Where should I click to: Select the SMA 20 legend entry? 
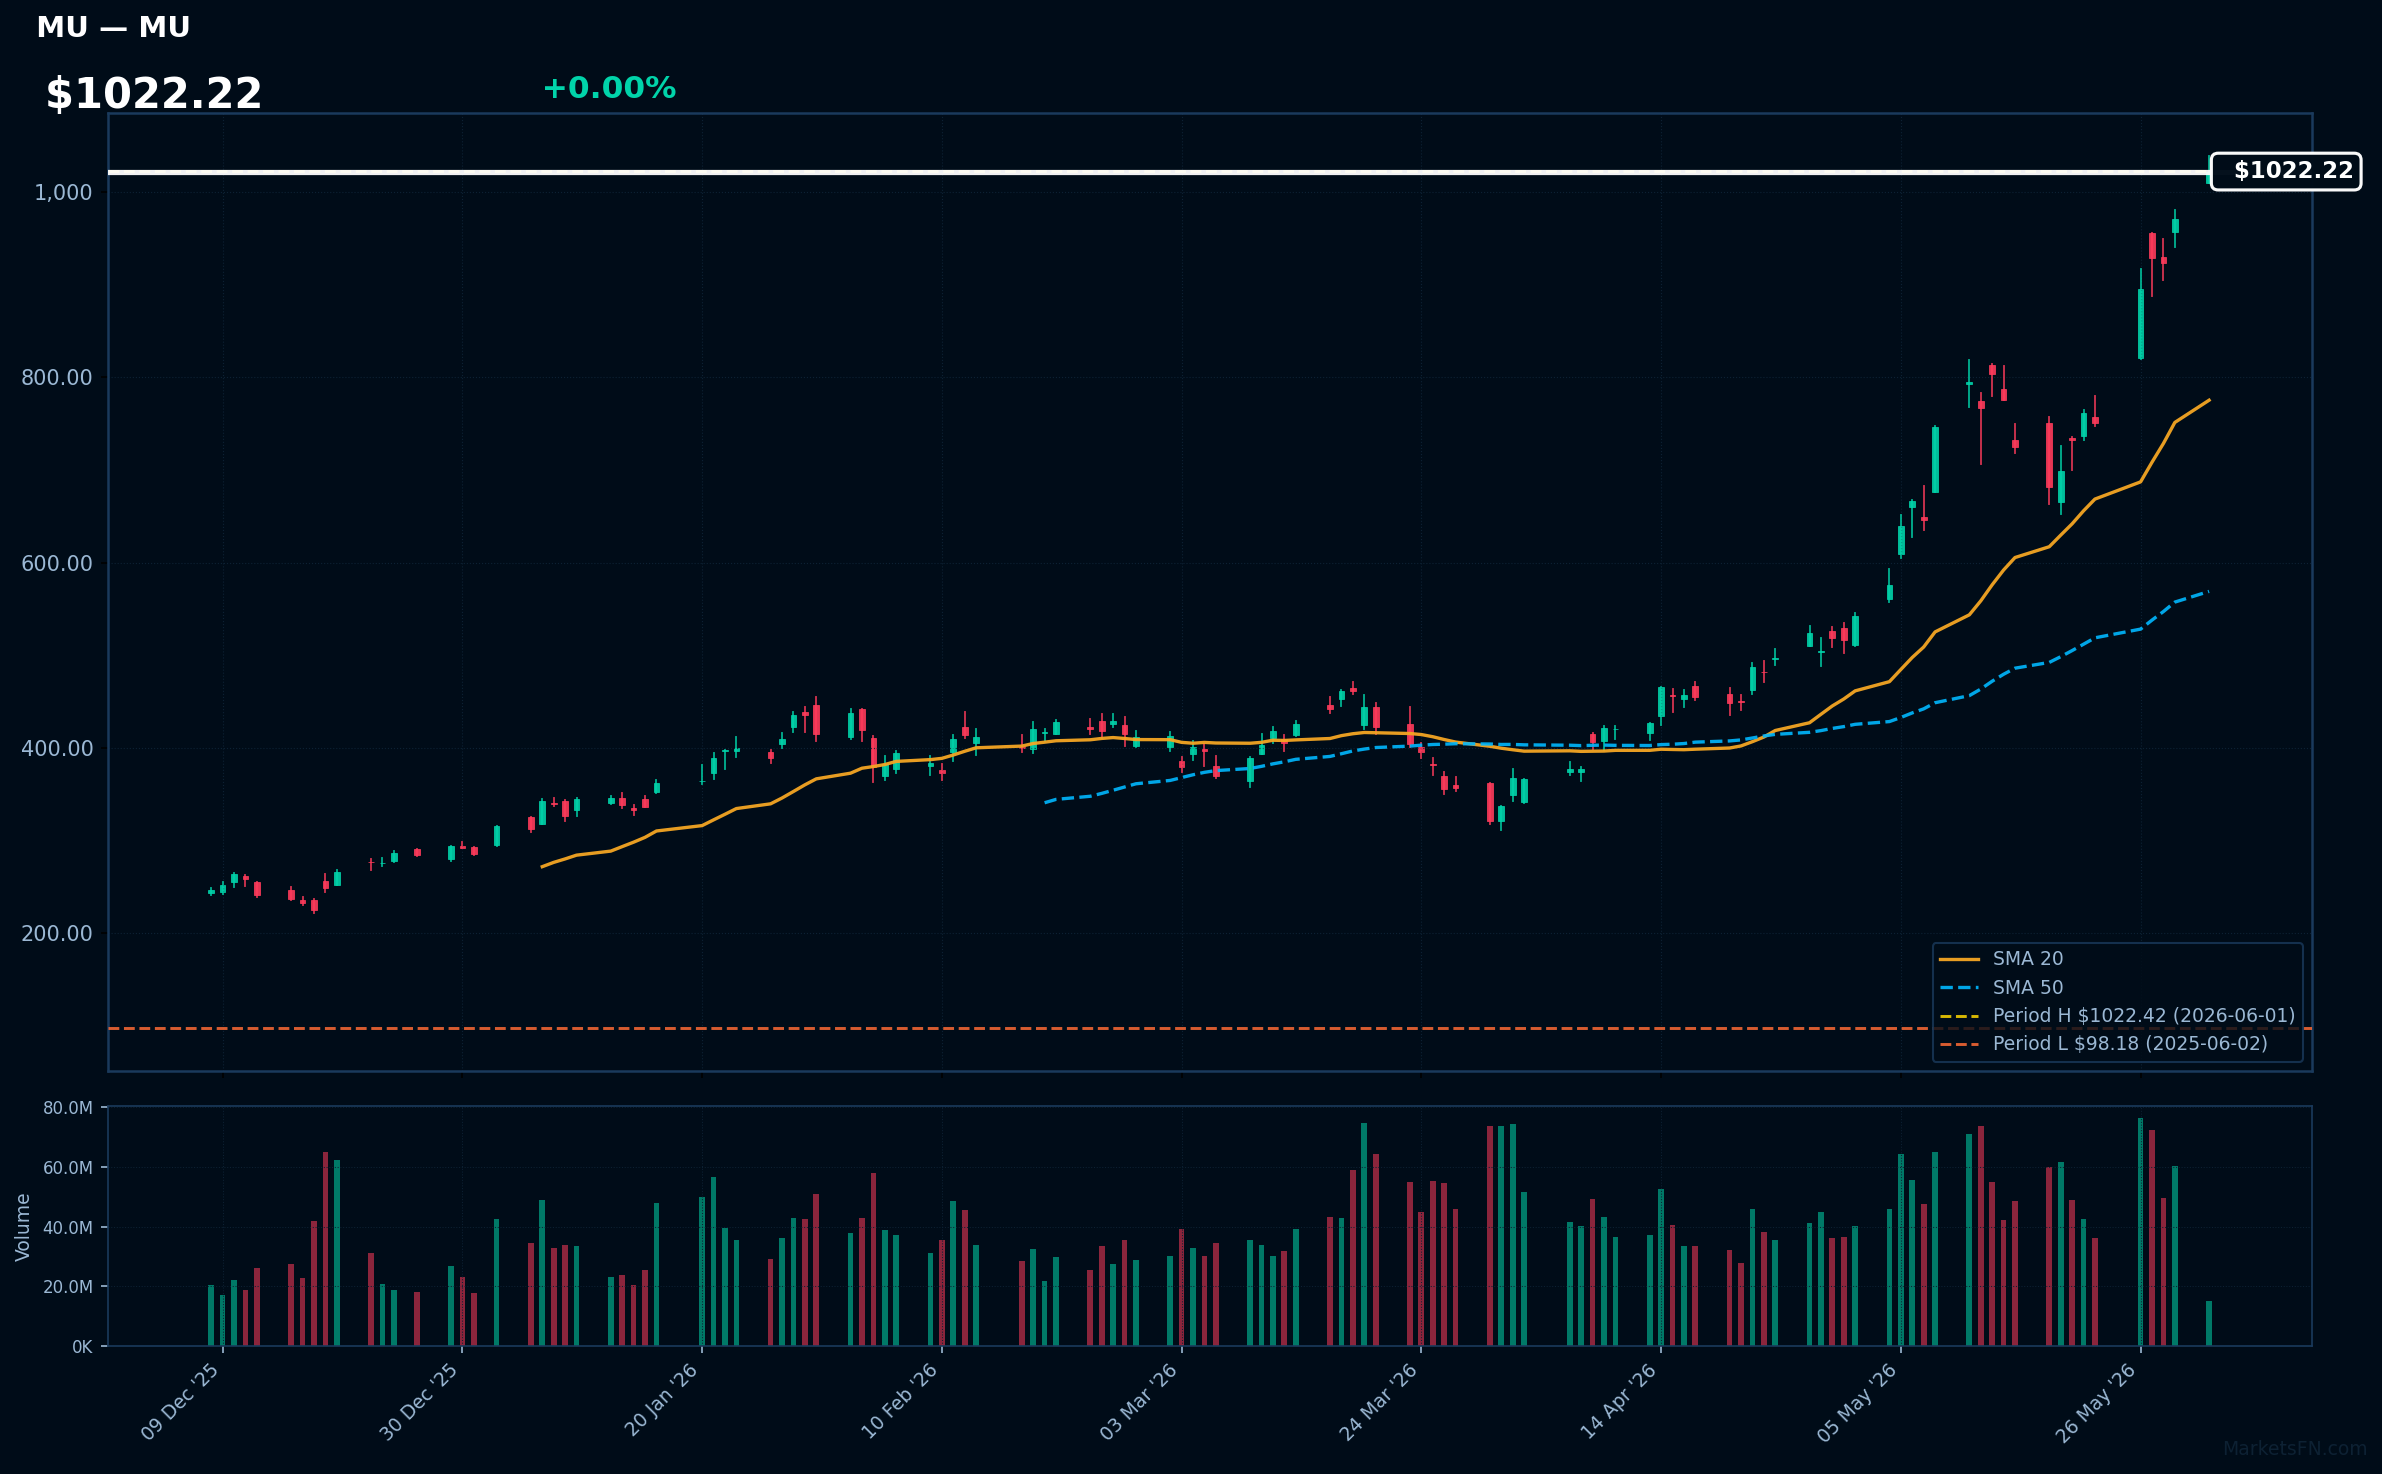pyautogui.click(x=2001, y=958)
